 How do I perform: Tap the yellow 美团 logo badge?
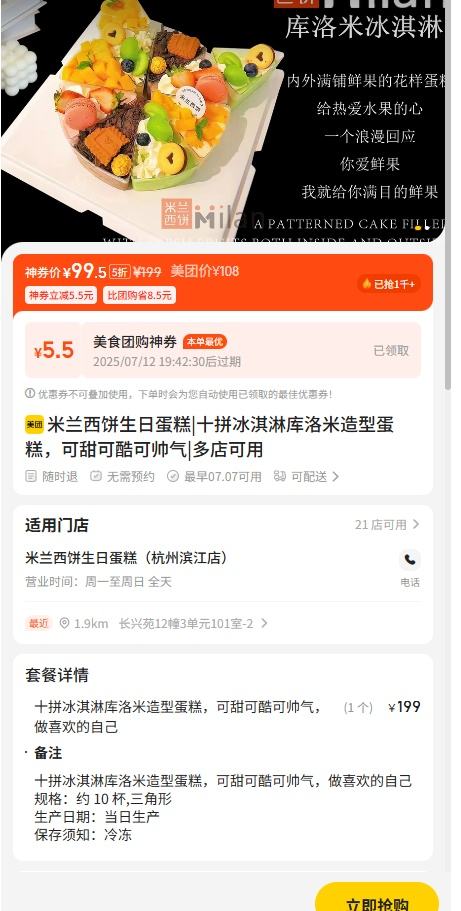tap(34, 425)
